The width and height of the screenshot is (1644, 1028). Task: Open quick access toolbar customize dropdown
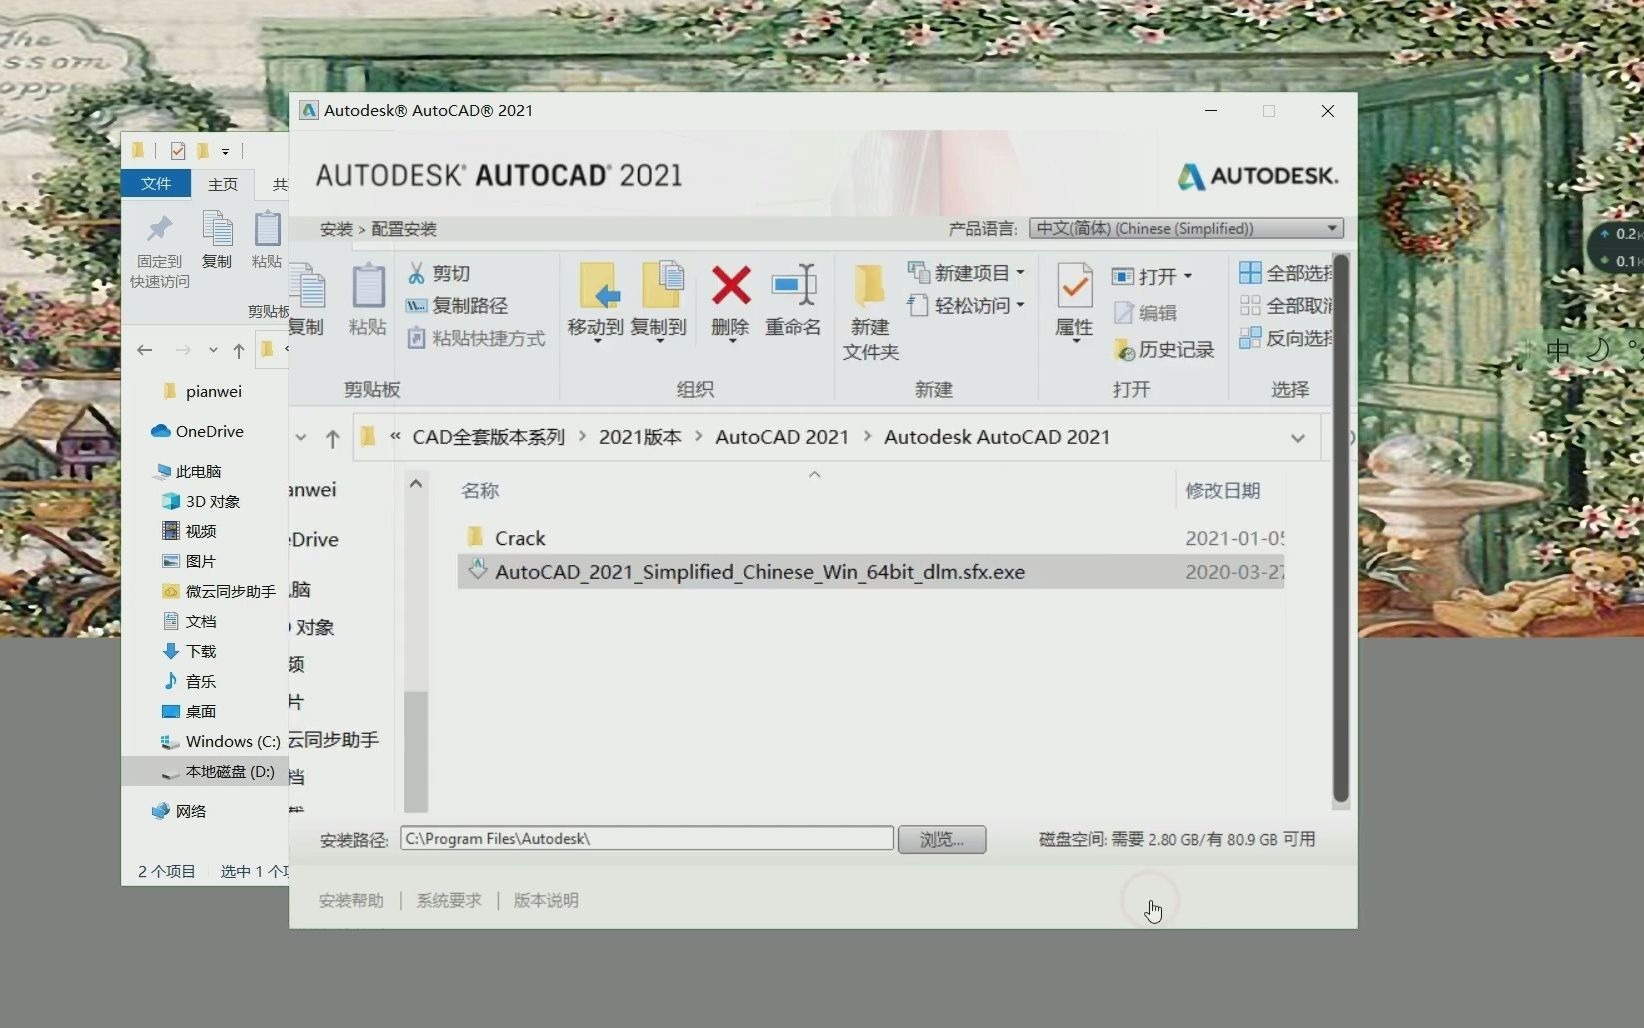[225, 152]
